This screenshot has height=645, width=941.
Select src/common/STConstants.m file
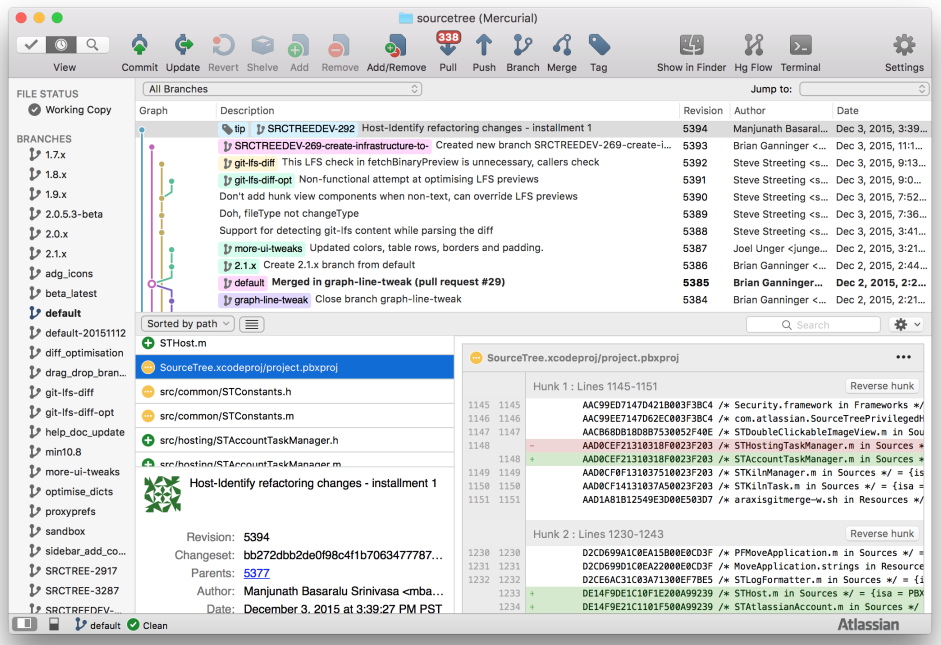(295, 416)
